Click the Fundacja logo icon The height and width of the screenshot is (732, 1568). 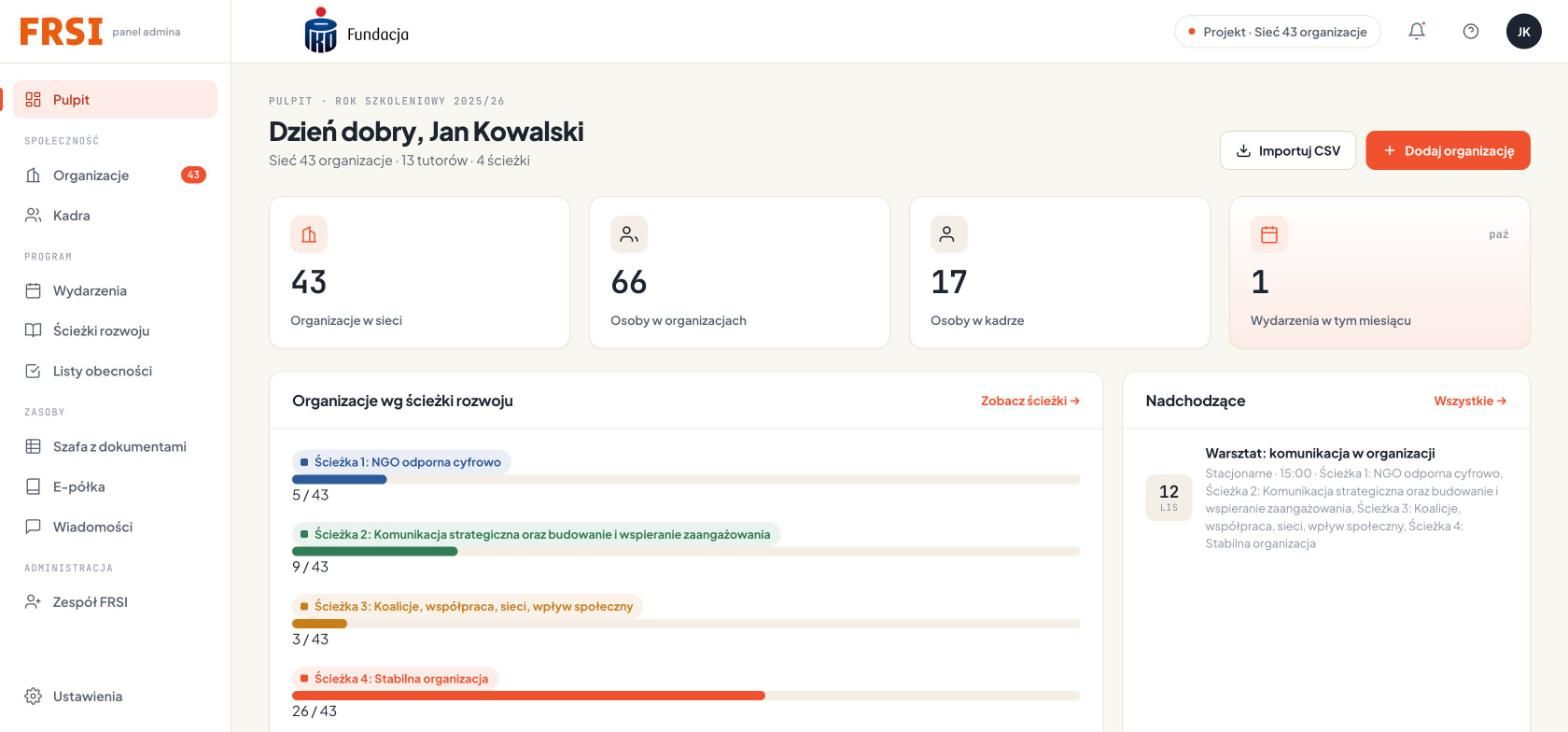(321, 30)
